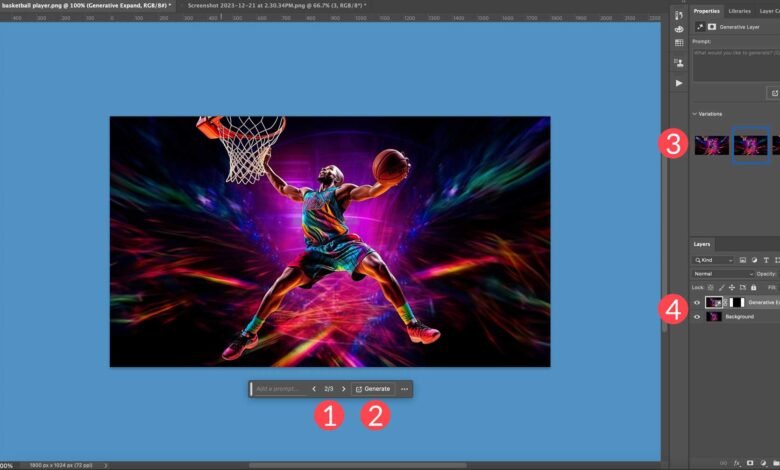
Task: Select the Generative Expand layer thumbnail
Action: pos(714,302)
